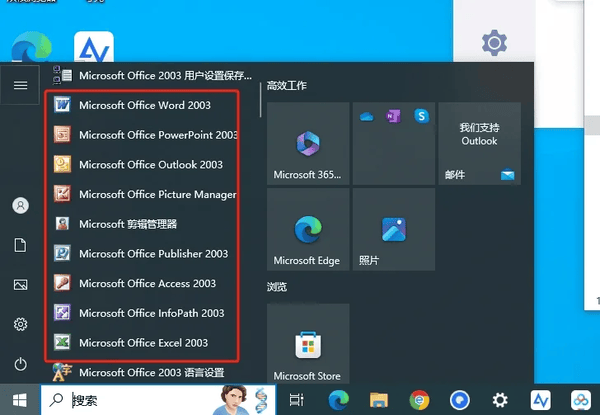Screen dimensions: 600x415
Task: Click the OneNote icon in tile folder
Action: [x=394, y=116]
